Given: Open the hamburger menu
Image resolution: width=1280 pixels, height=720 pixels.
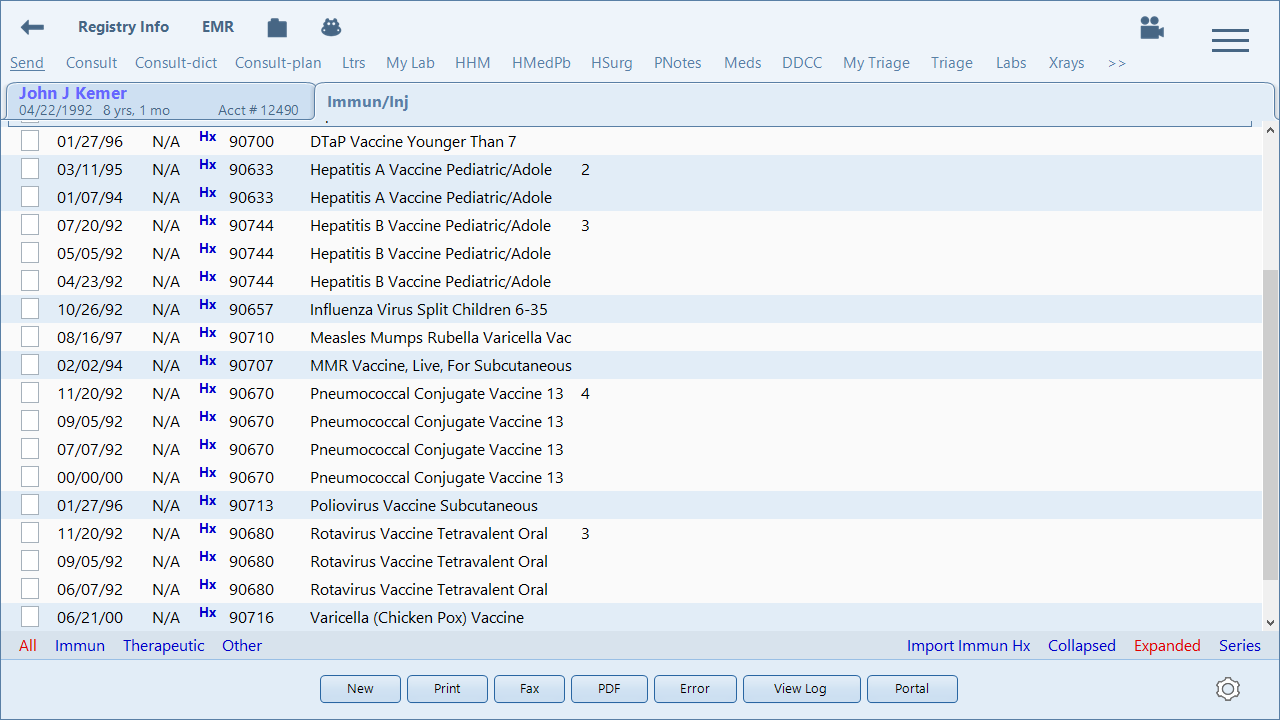Looking at the screenshot, I should click(1230, 40).
